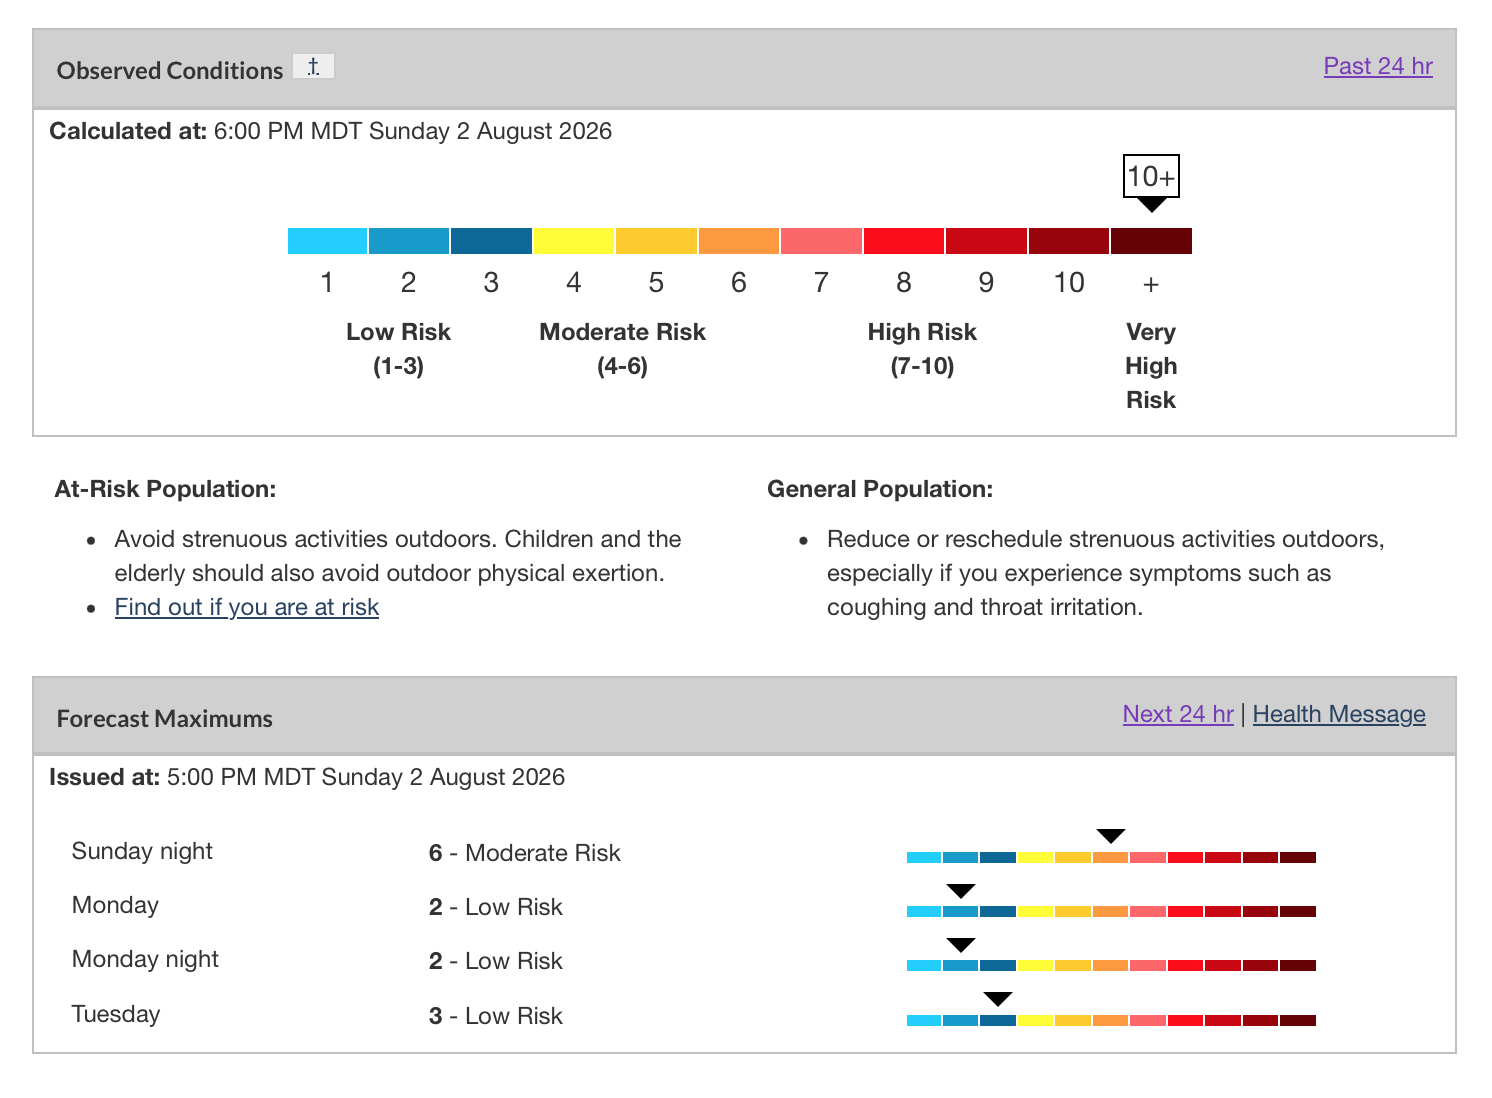1492x1098 pixels.
Task: Open the Past 24 hr link
Action: (x=1378, y=66)
